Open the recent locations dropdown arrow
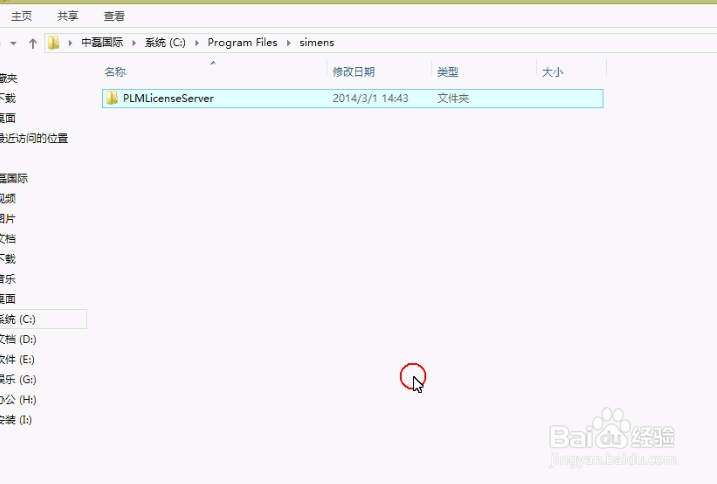The image size is (717, 484). click(13, 43)
